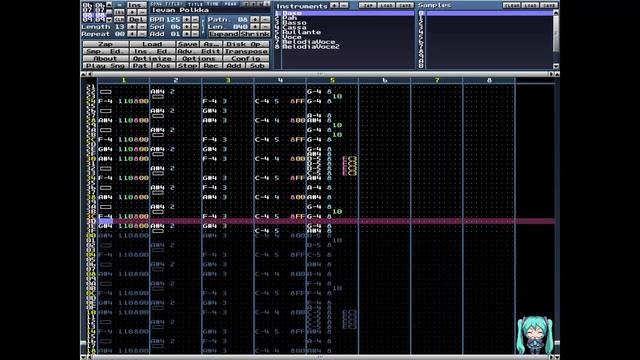Decrease the Patn. pattern number

pyautogui.click(x=265, y=19)
